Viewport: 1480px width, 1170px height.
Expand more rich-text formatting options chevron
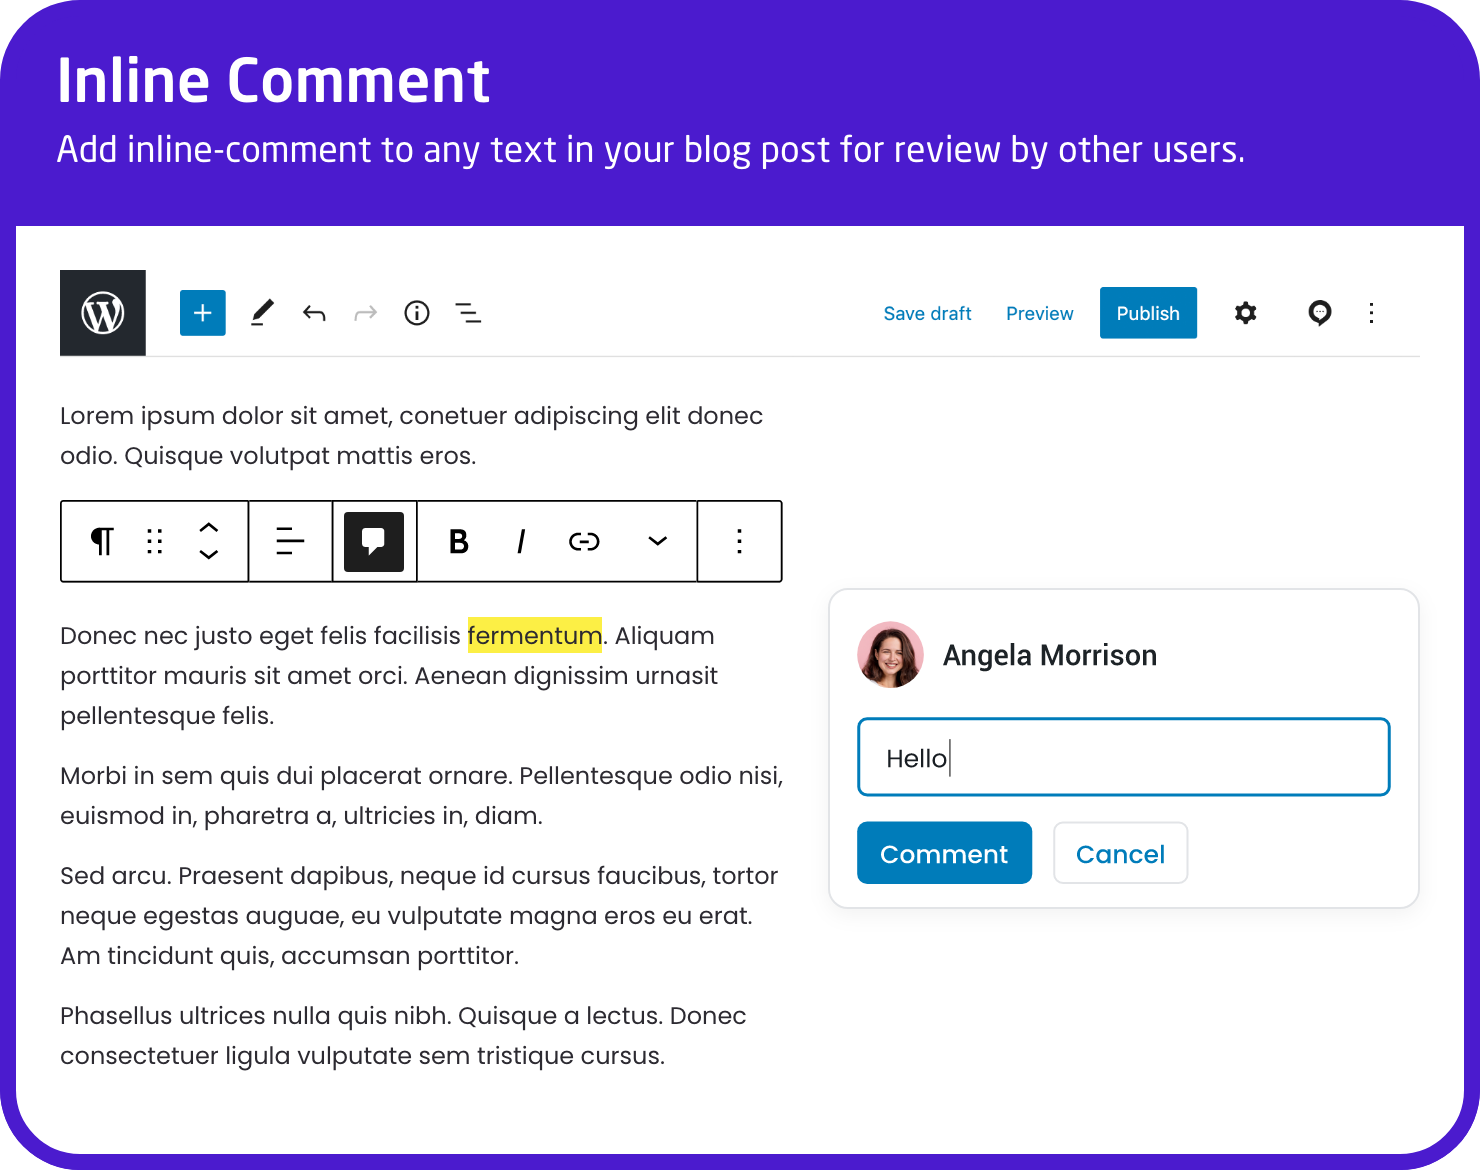click(x=657, y=541)
